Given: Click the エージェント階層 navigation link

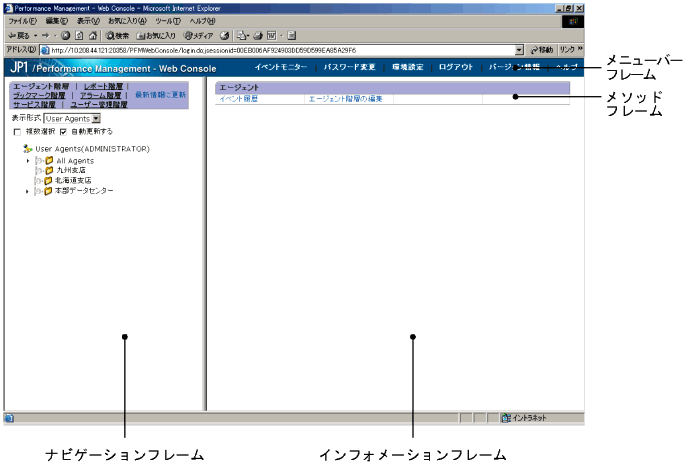Looking at the screenshot, I should point(41,86).
